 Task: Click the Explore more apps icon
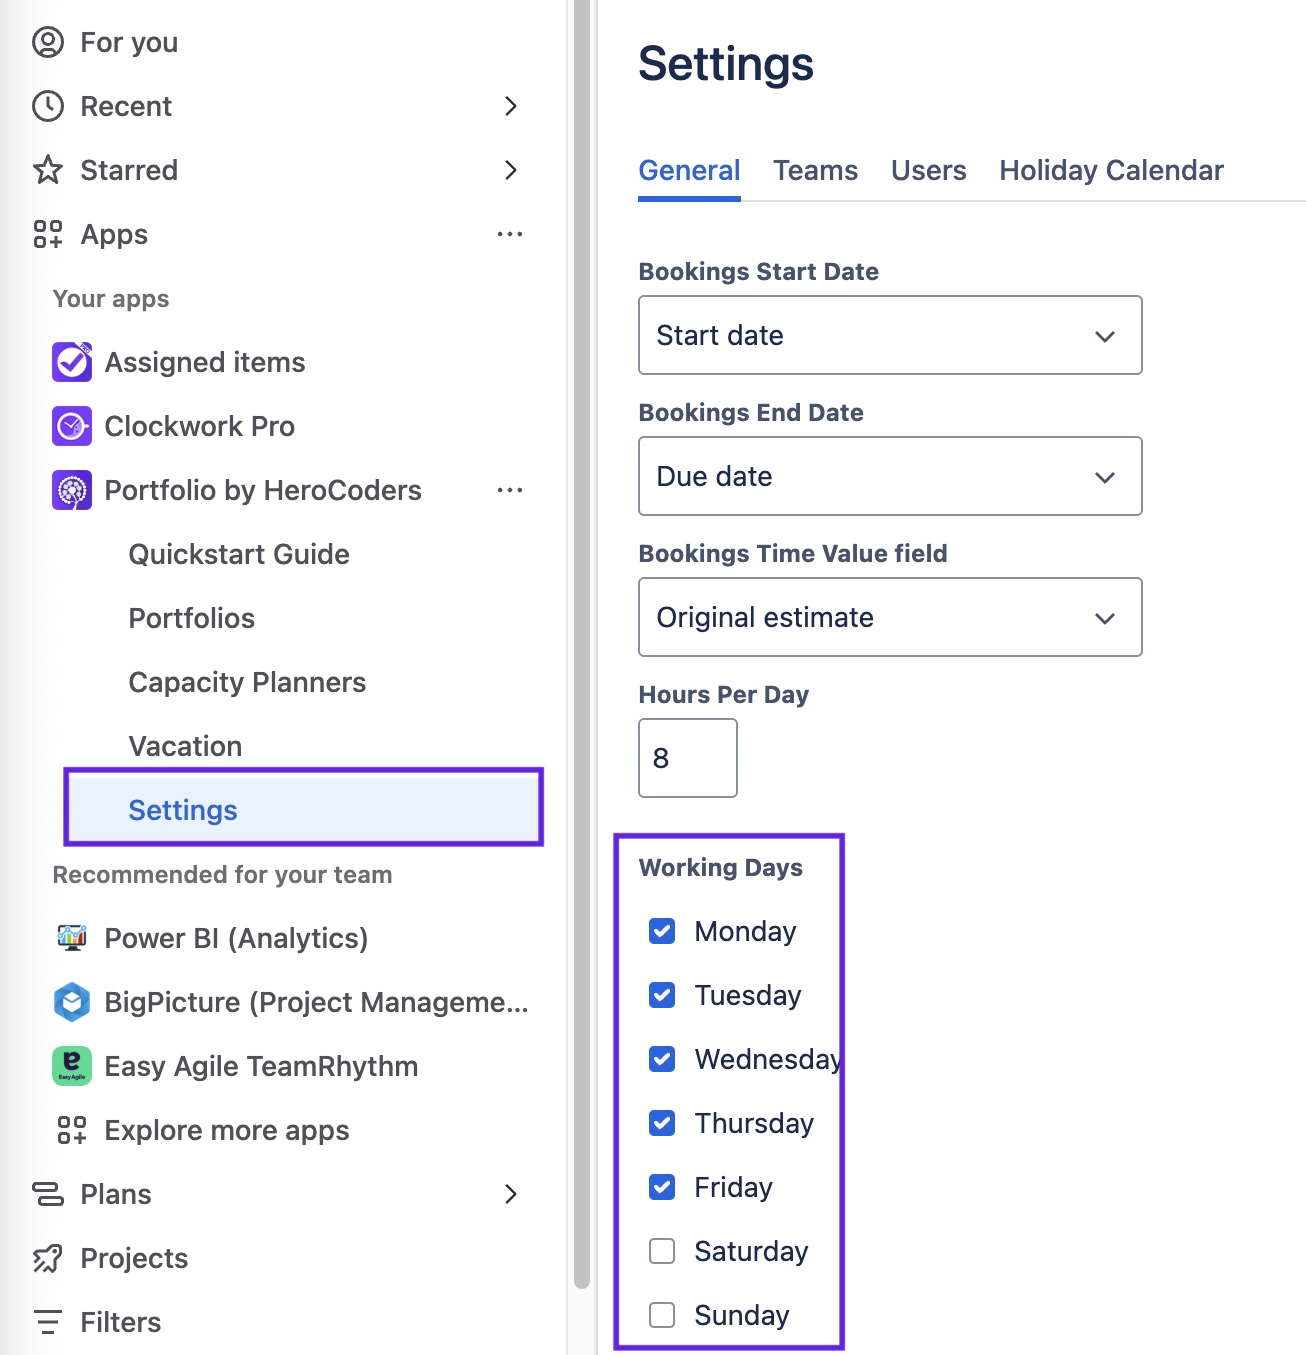coord(72,1130)
